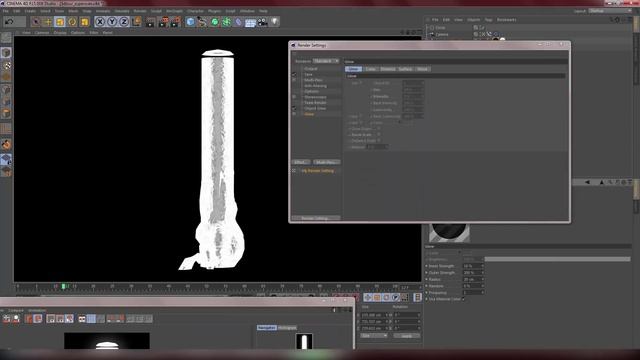The image size is (640, 360).
Task: Select the Surface tab in Render Settings
Action: click(405, 69)
